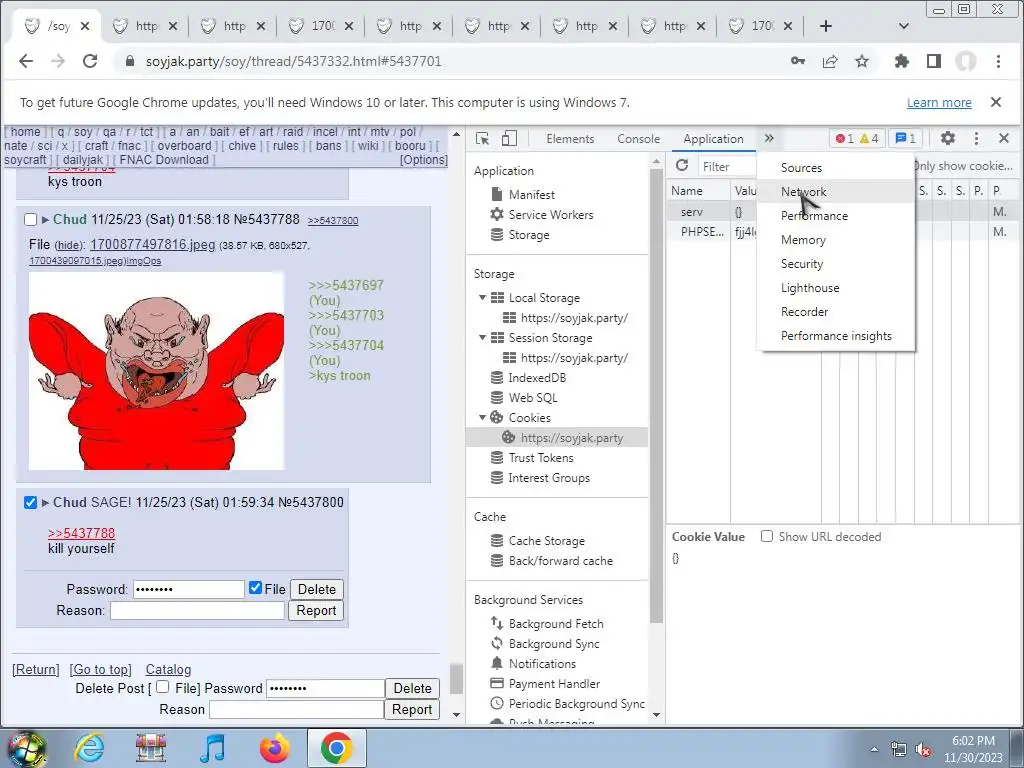Click the browser forward arrow
The image size is (1024, 768).
(x=58, y=61)
